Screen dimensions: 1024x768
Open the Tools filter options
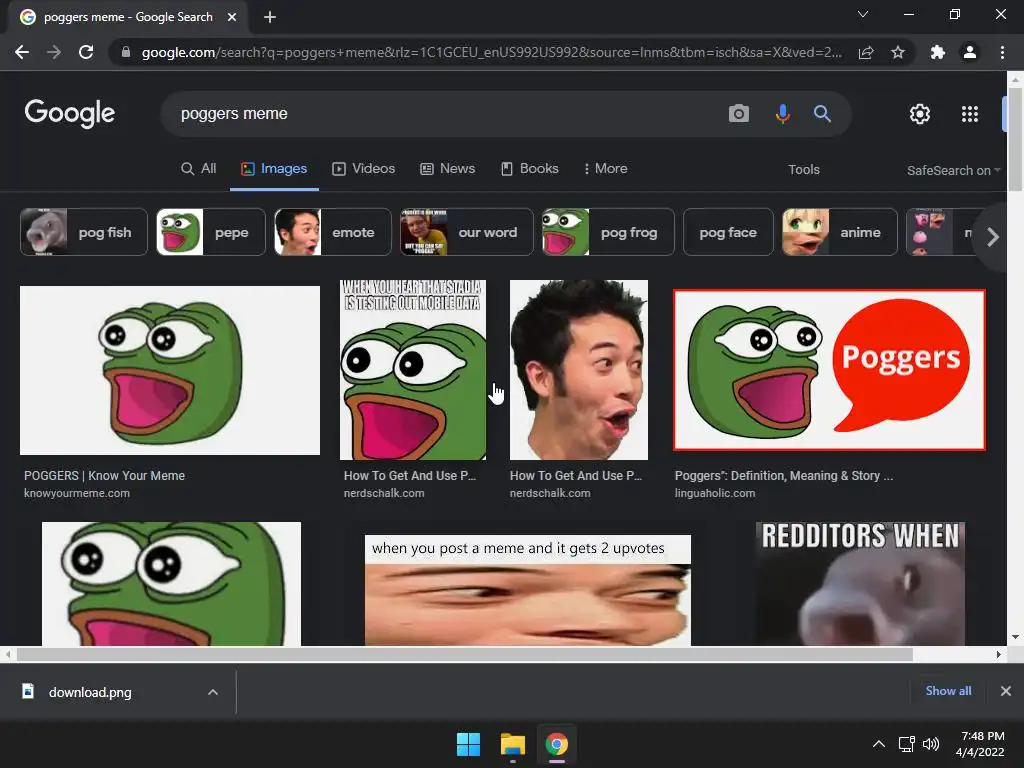(x=803, y=170)
